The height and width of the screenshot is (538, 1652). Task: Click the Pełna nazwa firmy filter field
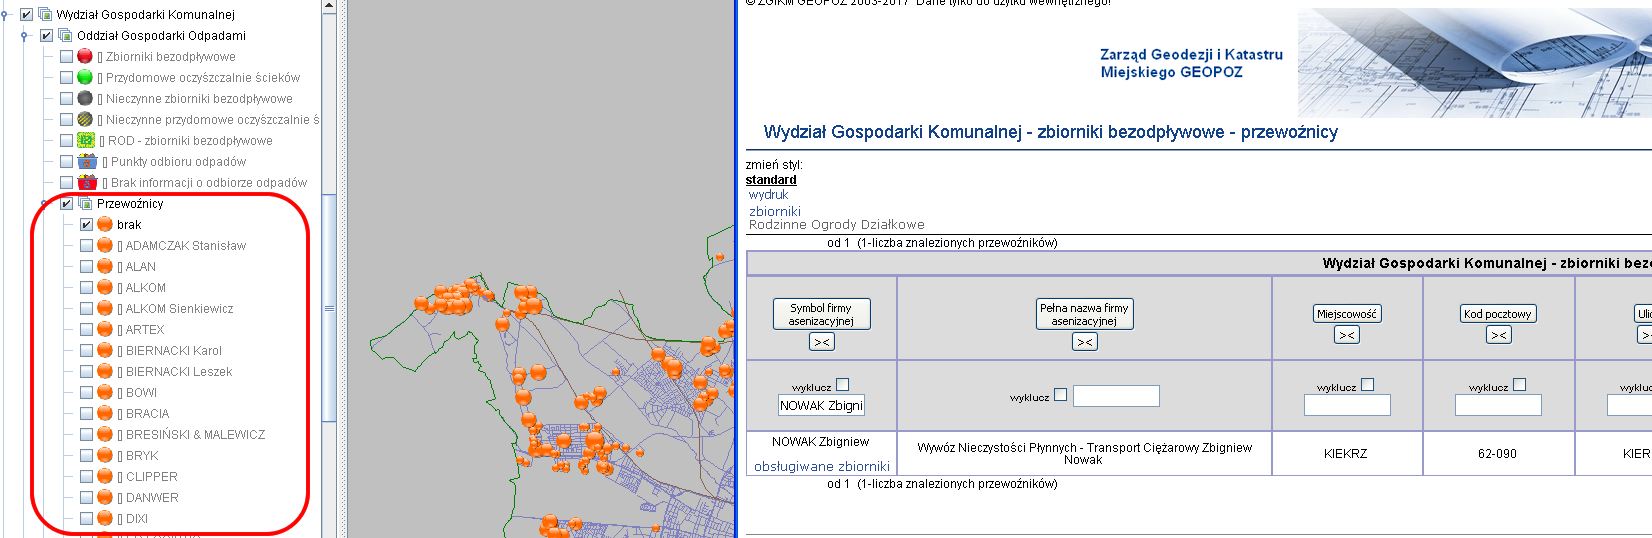pyautogui.click(x=1115, y=397)
